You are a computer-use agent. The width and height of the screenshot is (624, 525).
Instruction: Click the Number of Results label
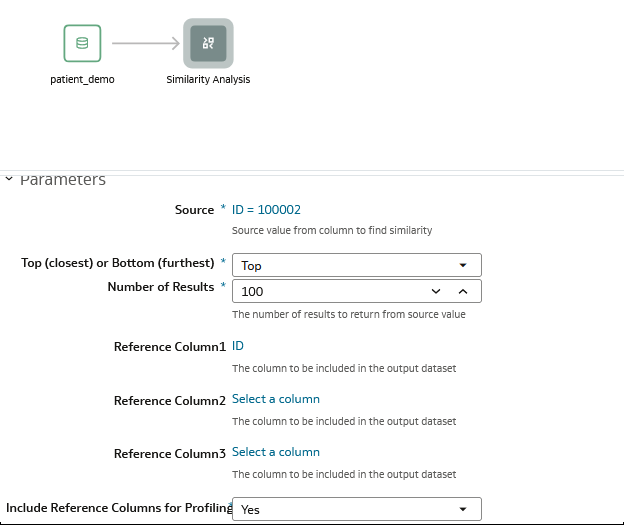coord(161,287)
